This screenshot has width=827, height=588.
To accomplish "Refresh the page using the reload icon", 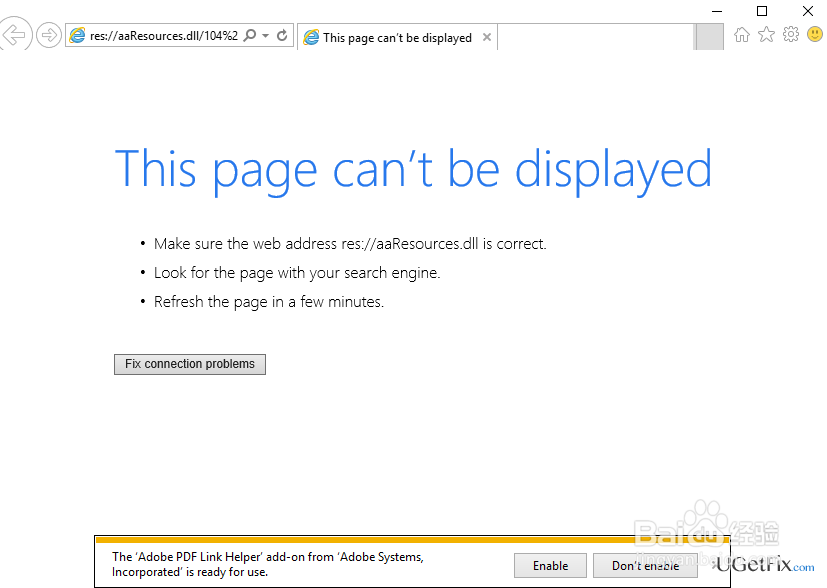I will [x=282, y=35].
